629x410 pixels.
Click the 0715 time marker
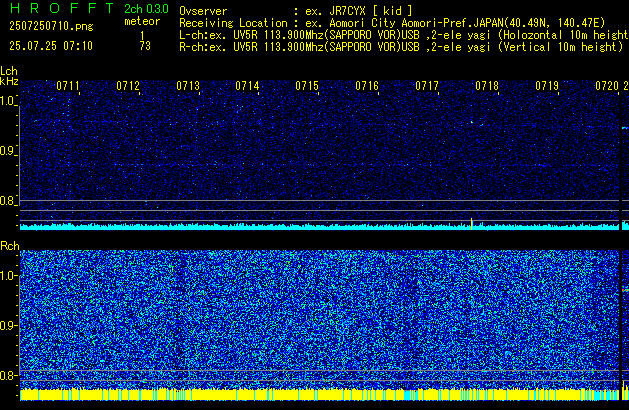[x=307, y=86]
